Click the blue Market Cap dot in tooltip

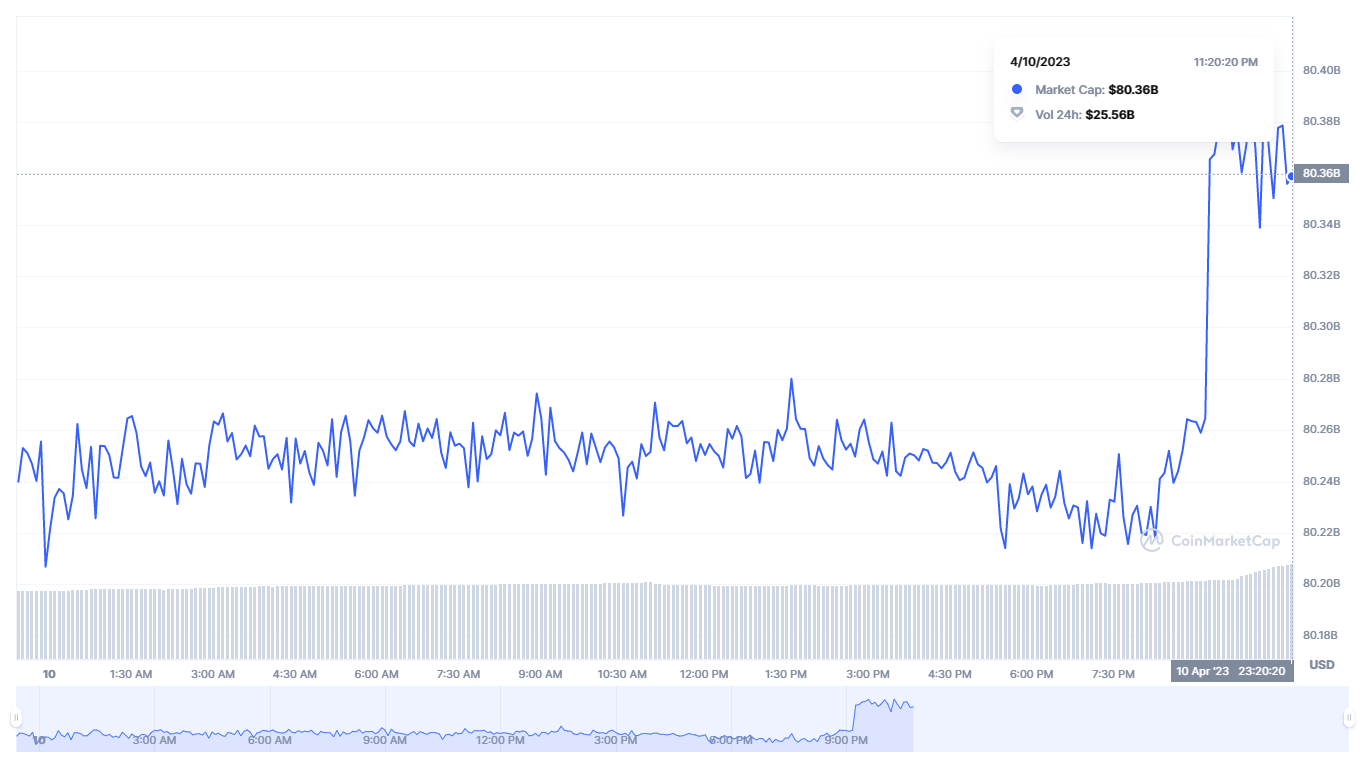click(1017, 89)
